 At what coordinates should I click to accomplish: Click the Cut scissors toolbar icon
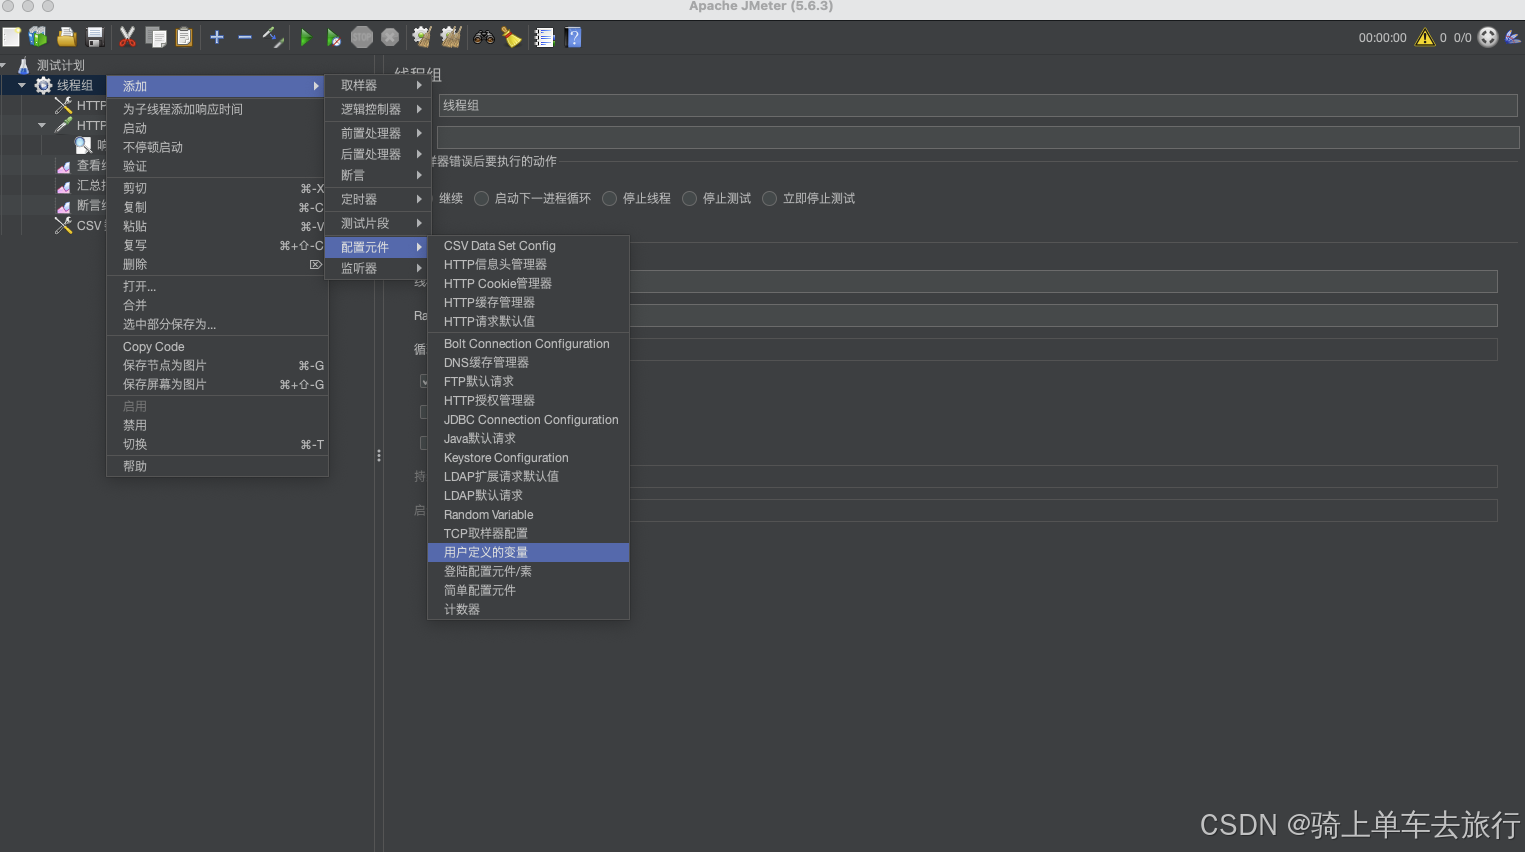(x=127, y=37)
